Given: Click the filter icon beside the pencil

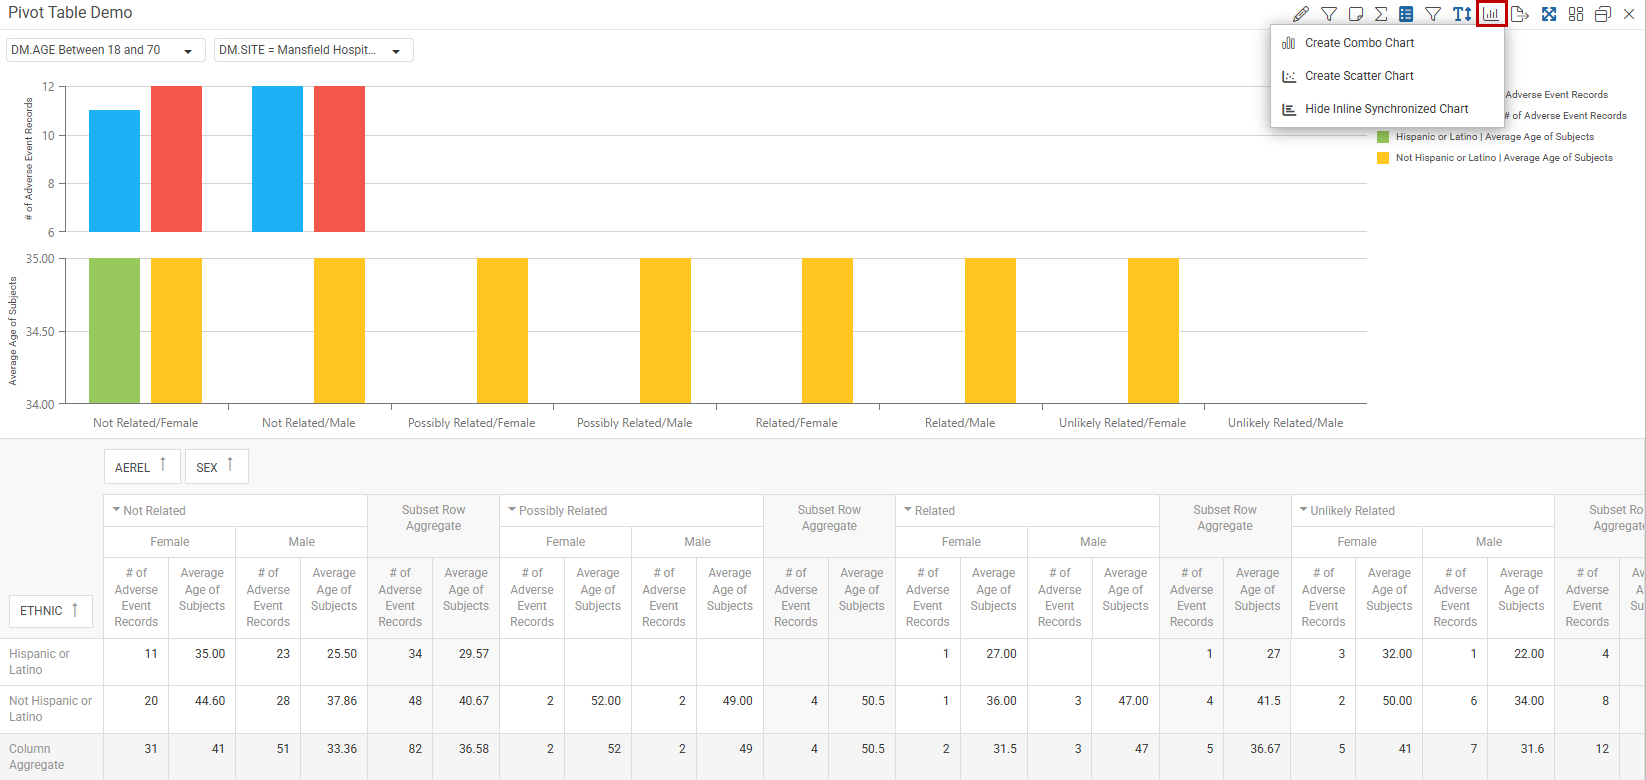Looking at the screenshot, I should [1329, 14].
